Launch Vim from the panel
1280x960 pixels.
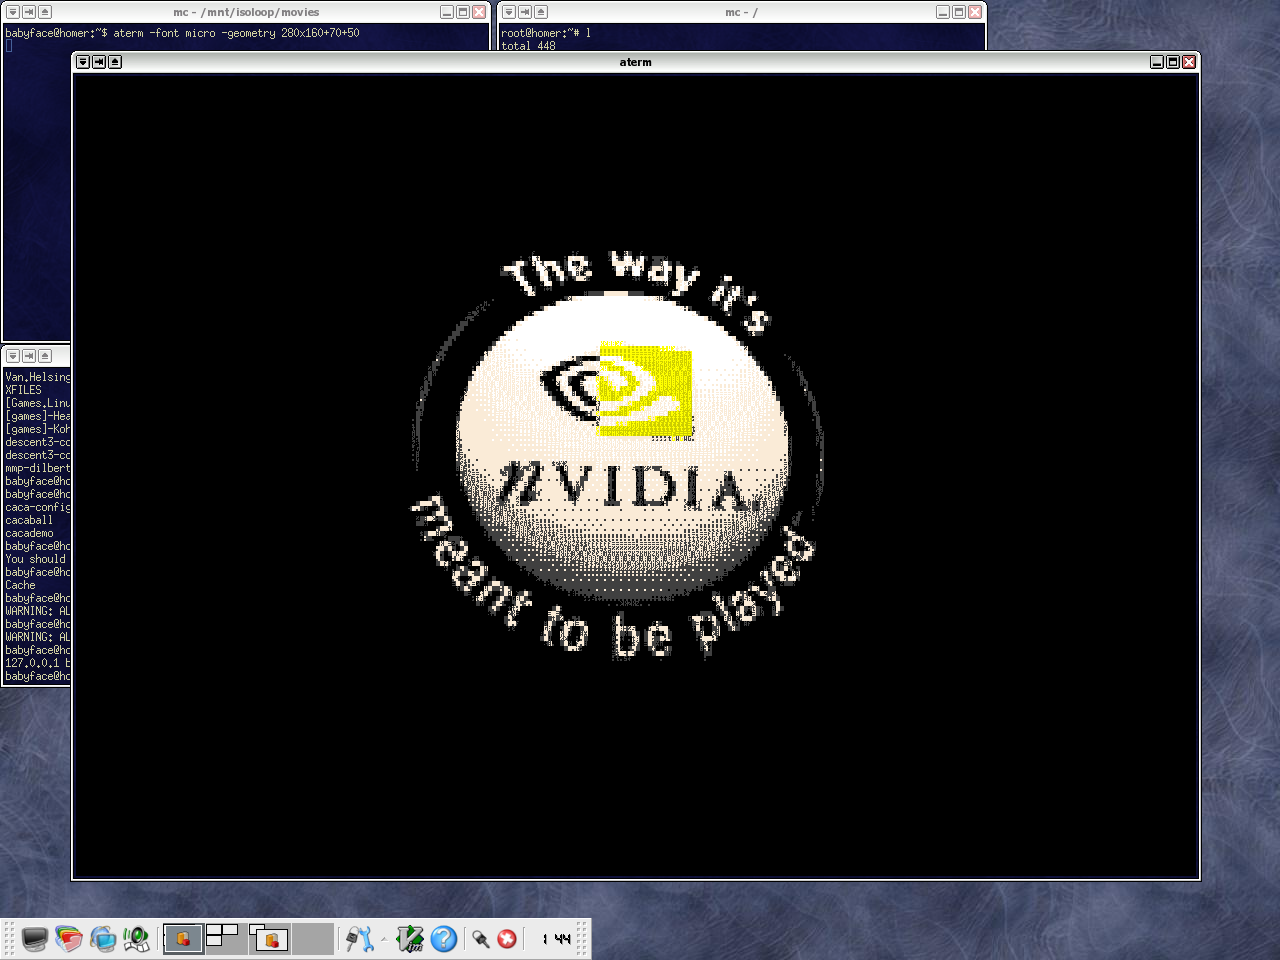[x=410, y=939]
